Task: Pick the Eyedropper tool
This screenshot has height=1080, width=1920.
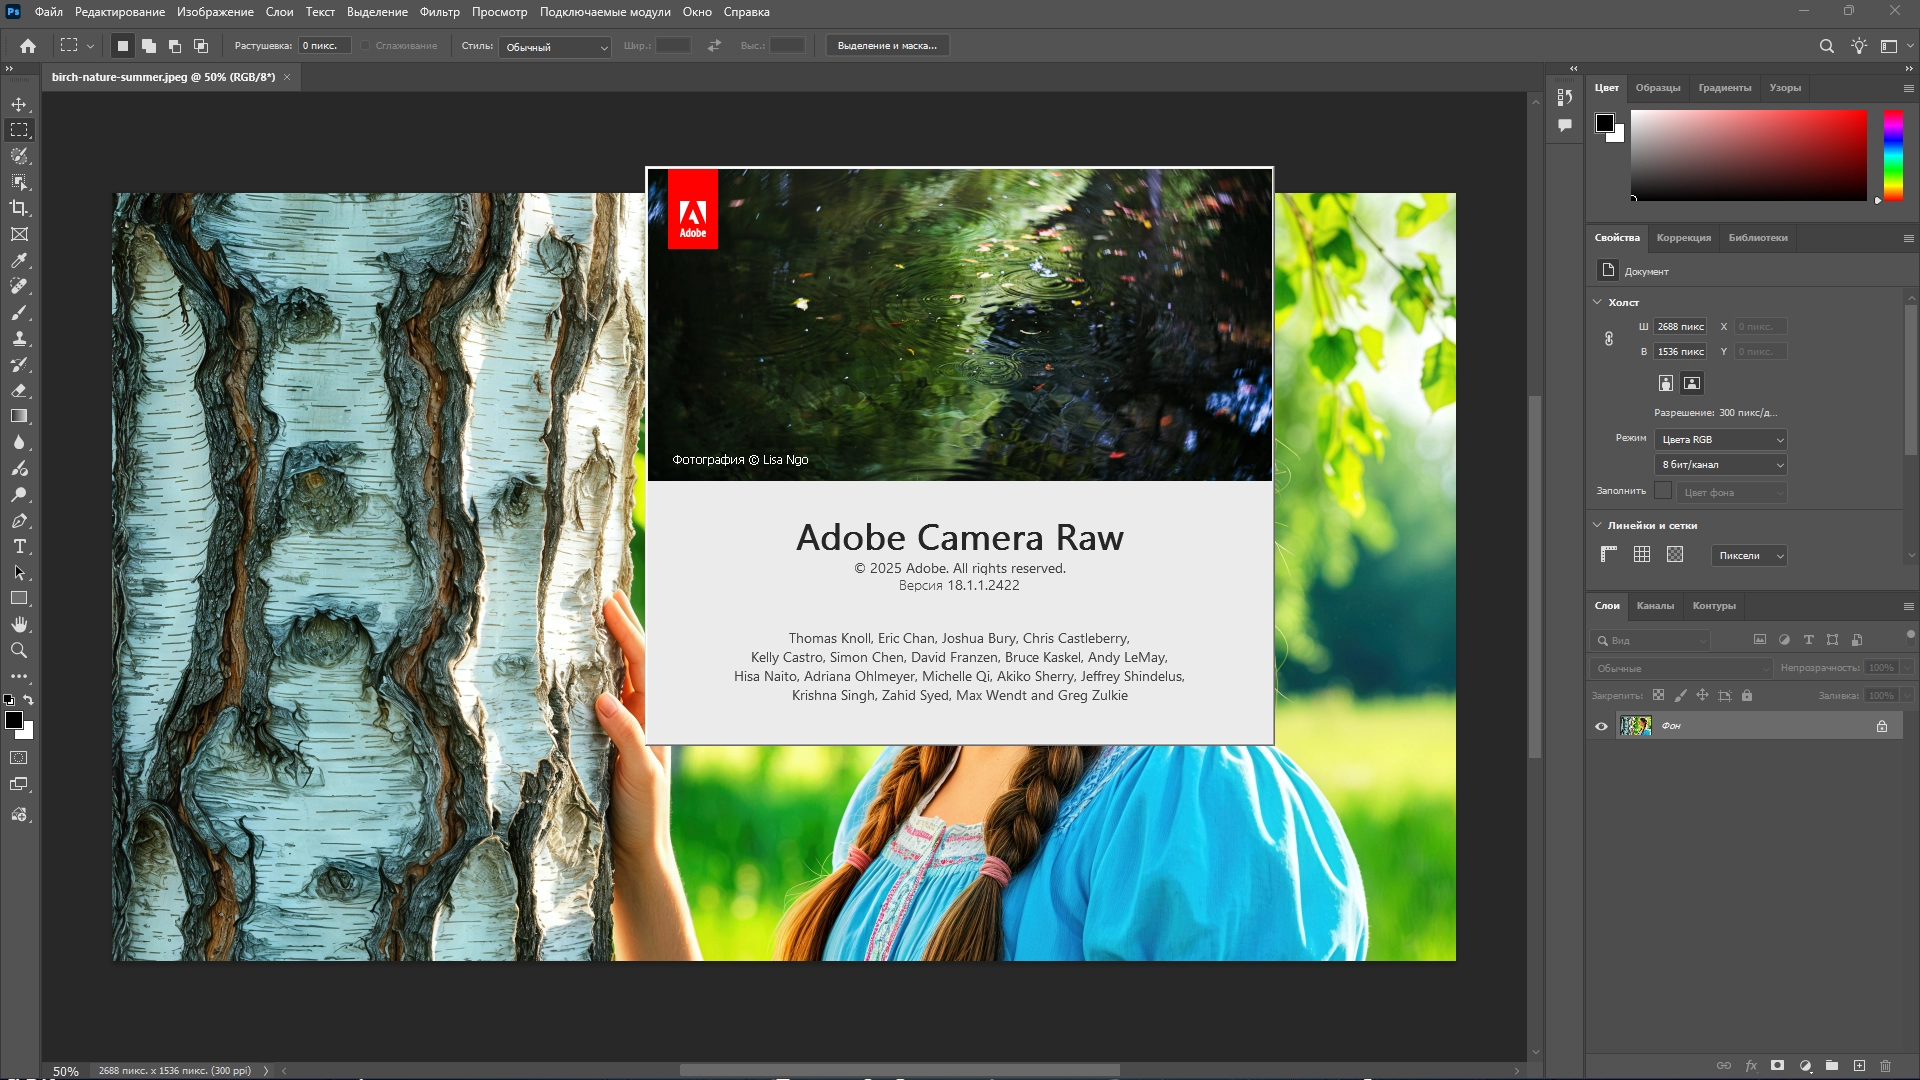Action: pyautogui.click(x=19, y=260)
